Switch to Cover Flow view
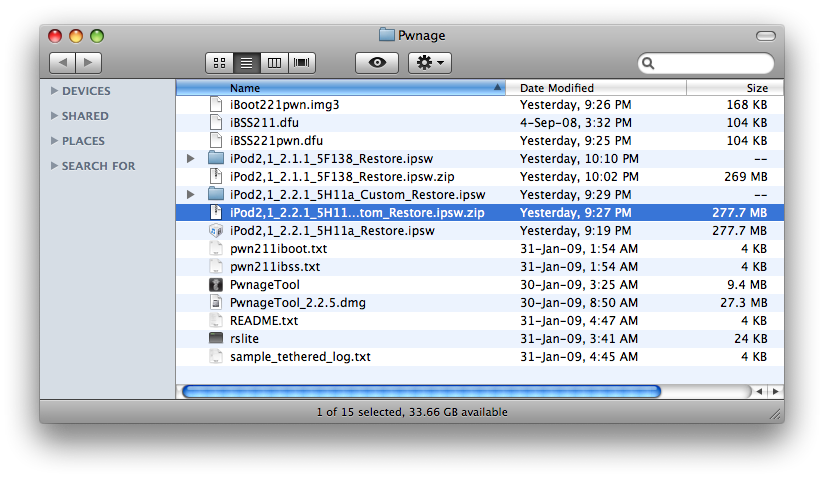This screenshot has width=824, height=478. (x=301, y=63)
